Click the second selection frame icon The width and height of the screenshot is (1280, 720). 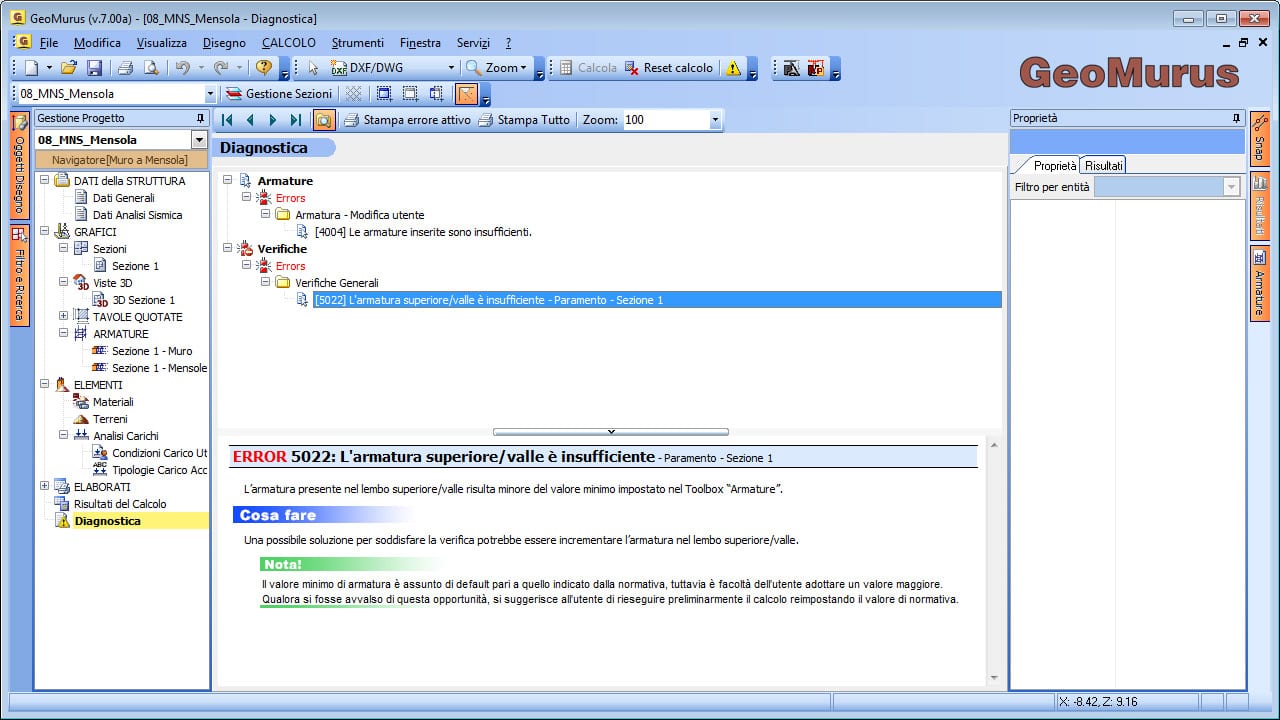click(x=410, y=94)
